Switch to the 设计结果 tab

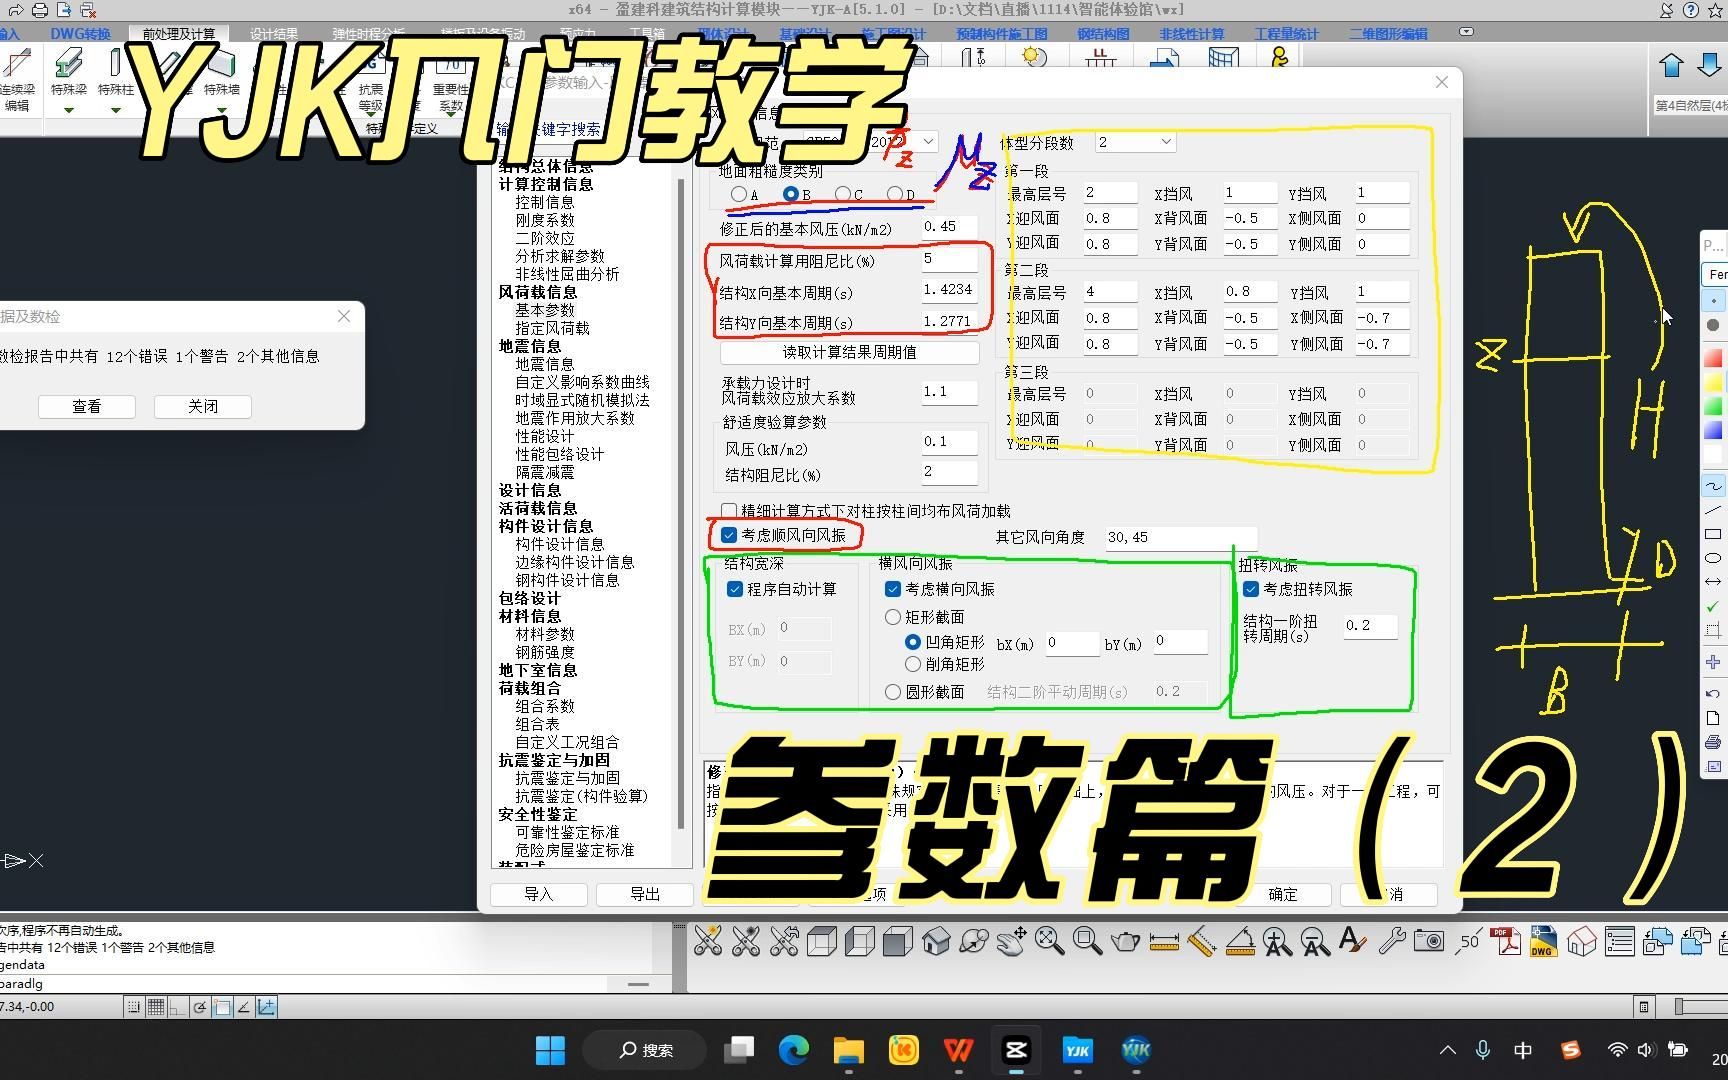pyautogui.click(x=274, y=34)
